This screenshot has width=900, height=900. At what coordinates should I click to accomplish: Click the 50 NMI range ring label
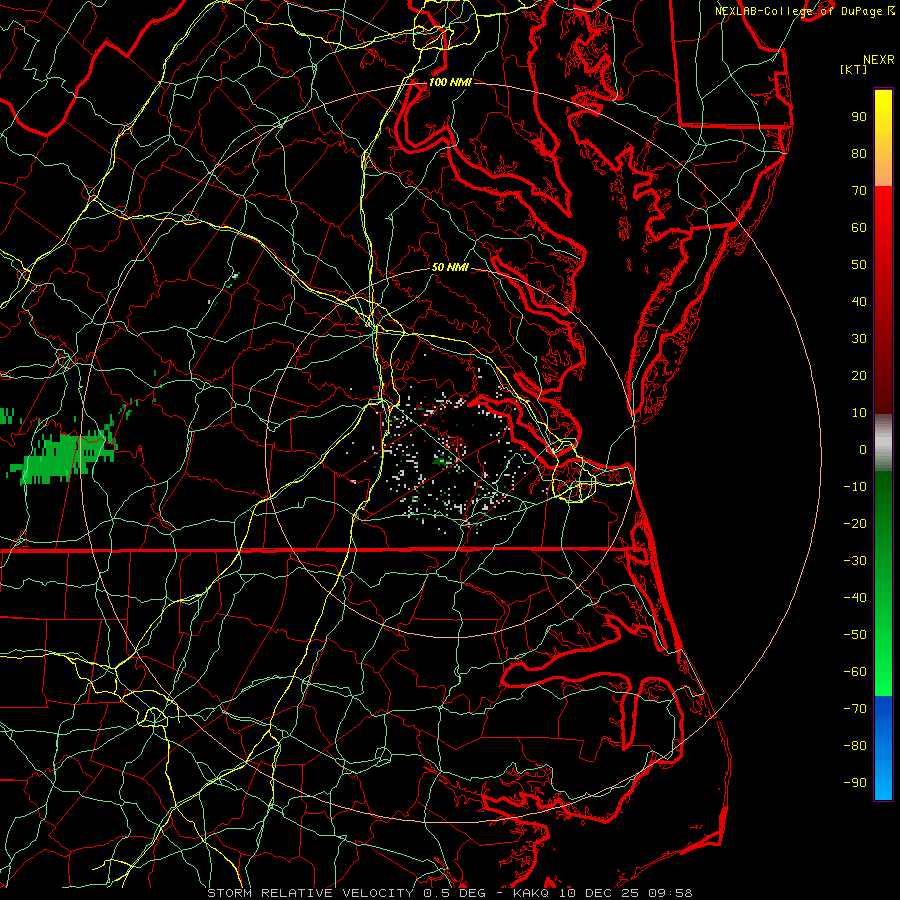tap(450, 267)
